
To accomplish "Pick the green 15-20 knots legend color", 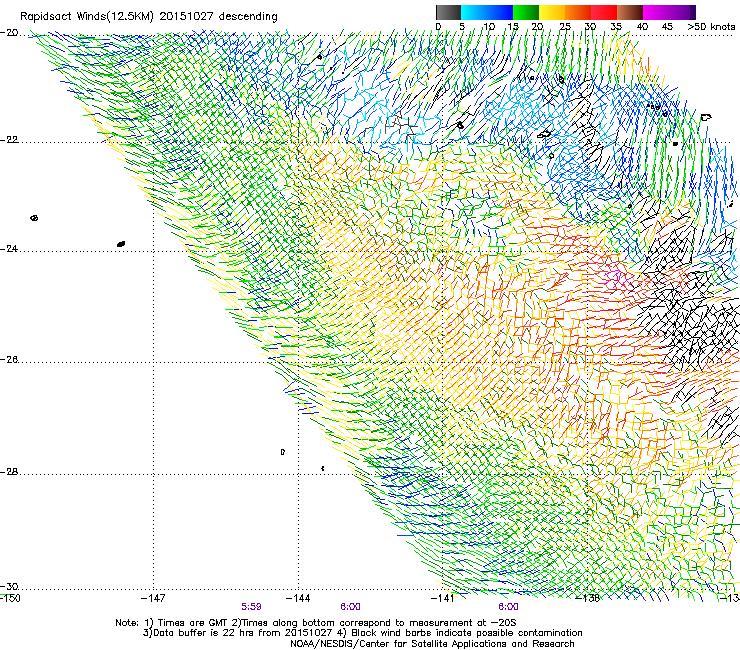I will [x=526, y=12].
